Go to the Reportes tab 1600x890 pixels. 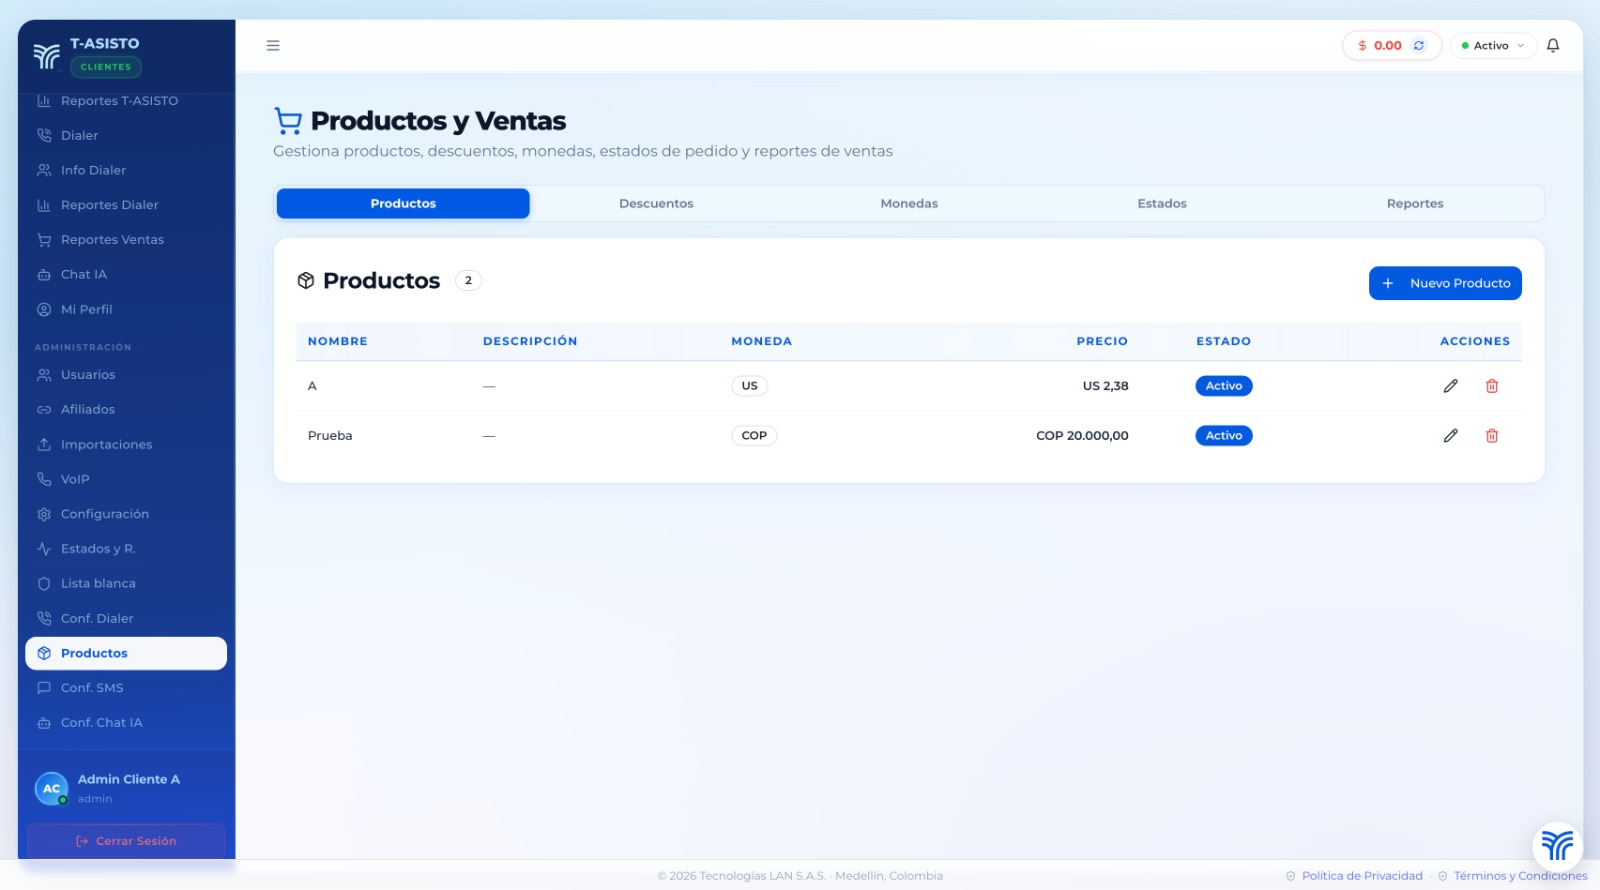point(1414,204)
